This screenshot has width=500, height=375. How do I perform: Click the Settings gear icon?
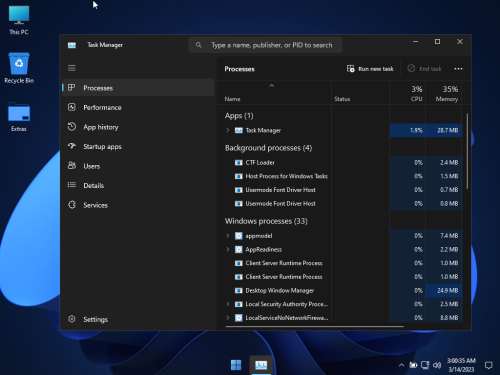click(72, 319)
